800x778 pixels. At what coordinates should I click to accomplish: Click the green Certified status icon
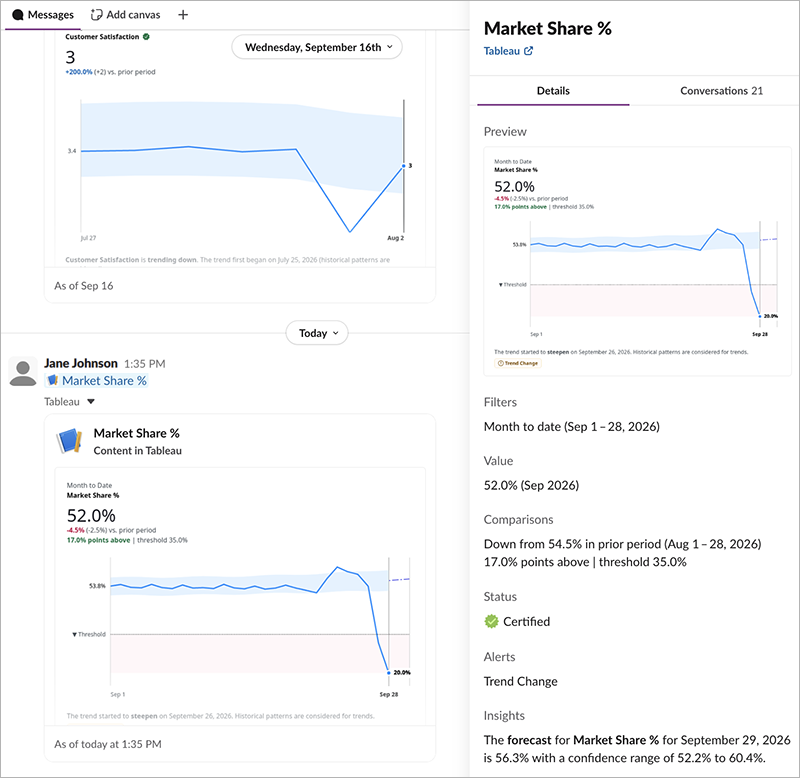491,621
